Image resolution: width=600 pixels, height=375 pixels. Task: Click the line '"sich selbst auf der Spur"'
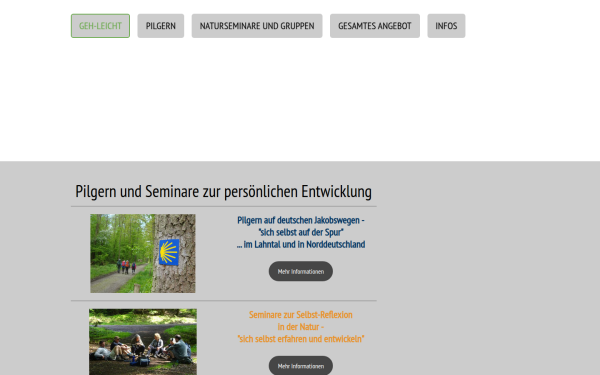click(301, 232)
